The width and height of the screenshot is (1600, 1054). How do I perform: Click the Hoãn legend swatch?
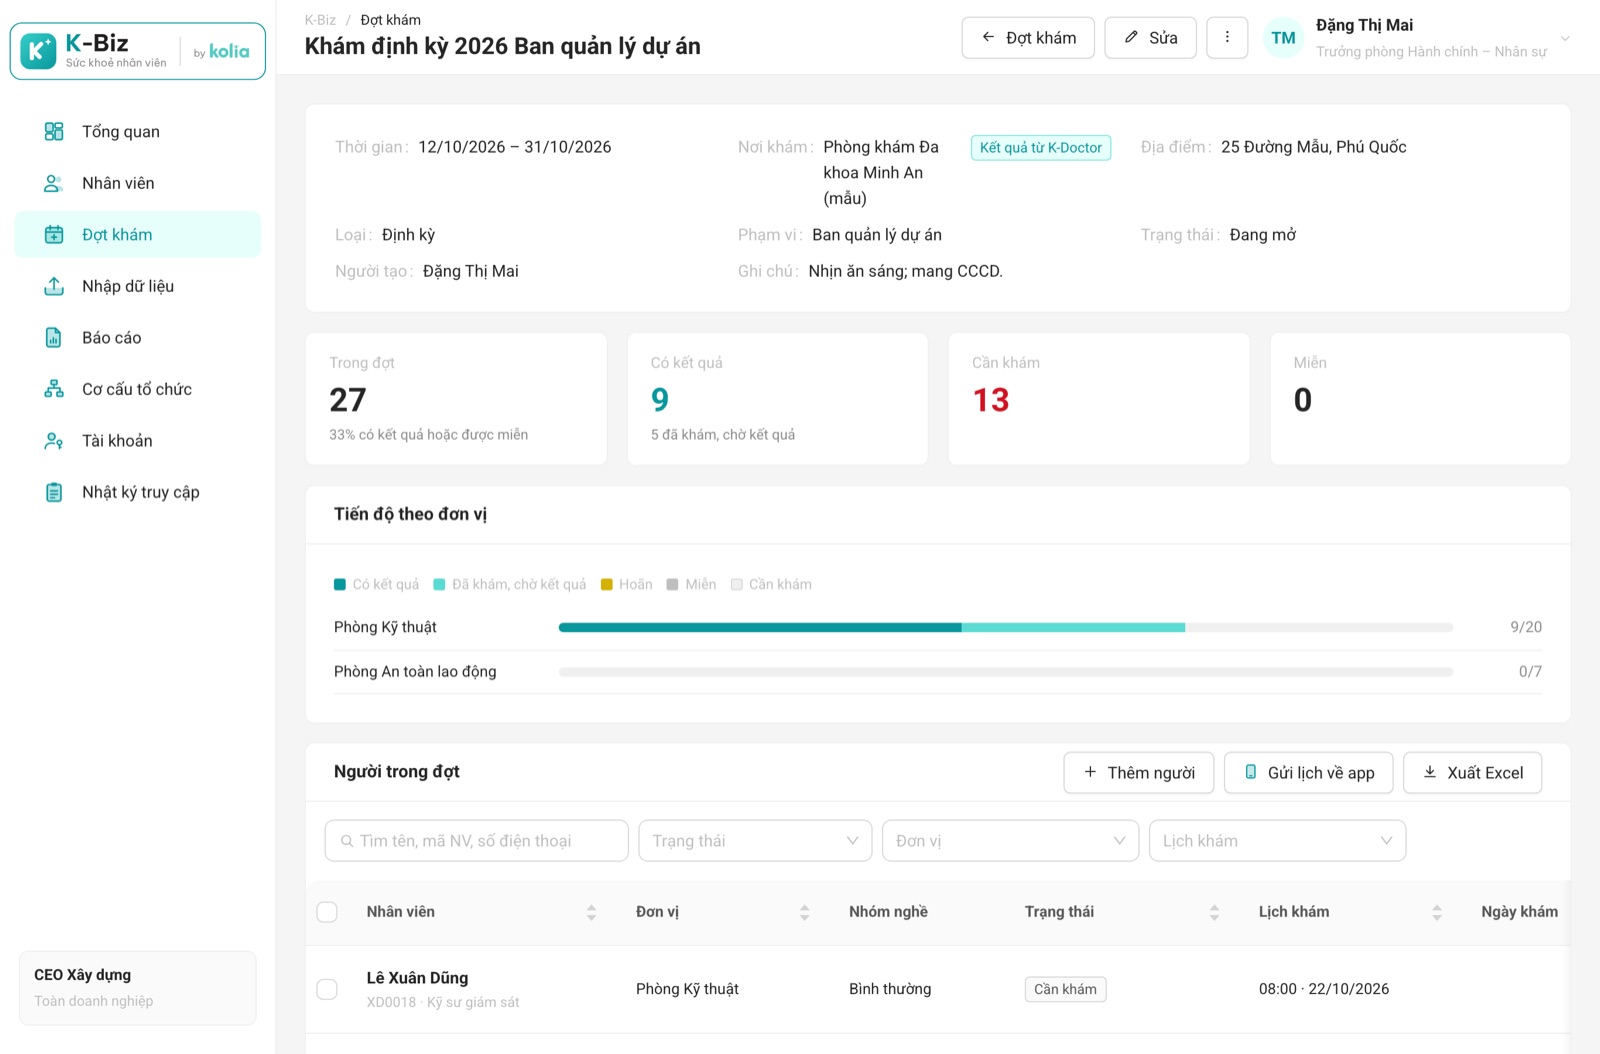[x=606, y=585]
